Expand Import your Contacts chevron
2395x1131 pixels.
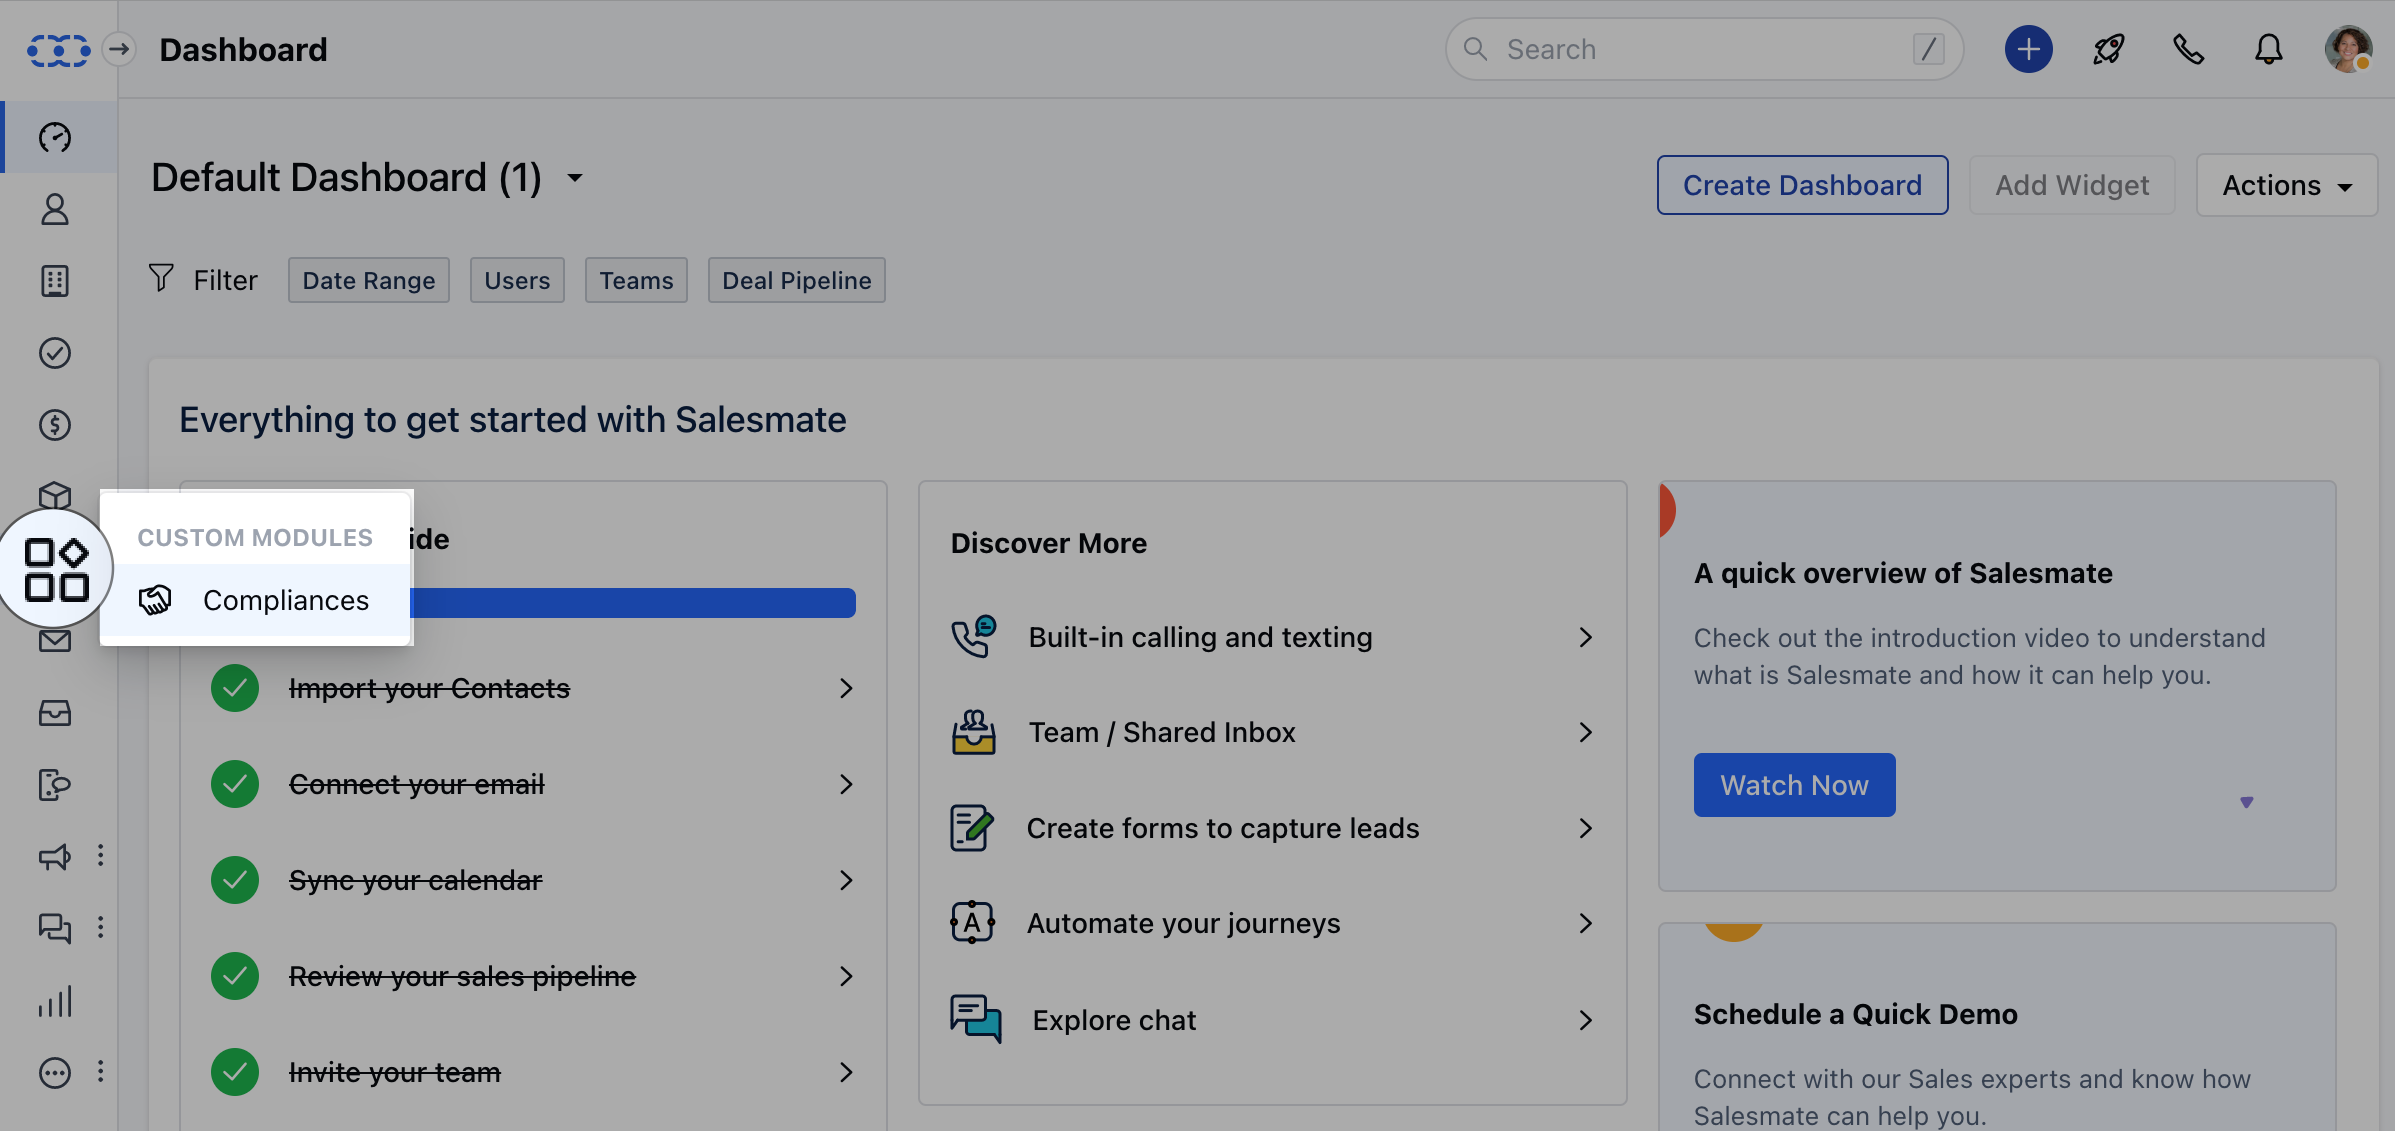click(x=846, y=688)
